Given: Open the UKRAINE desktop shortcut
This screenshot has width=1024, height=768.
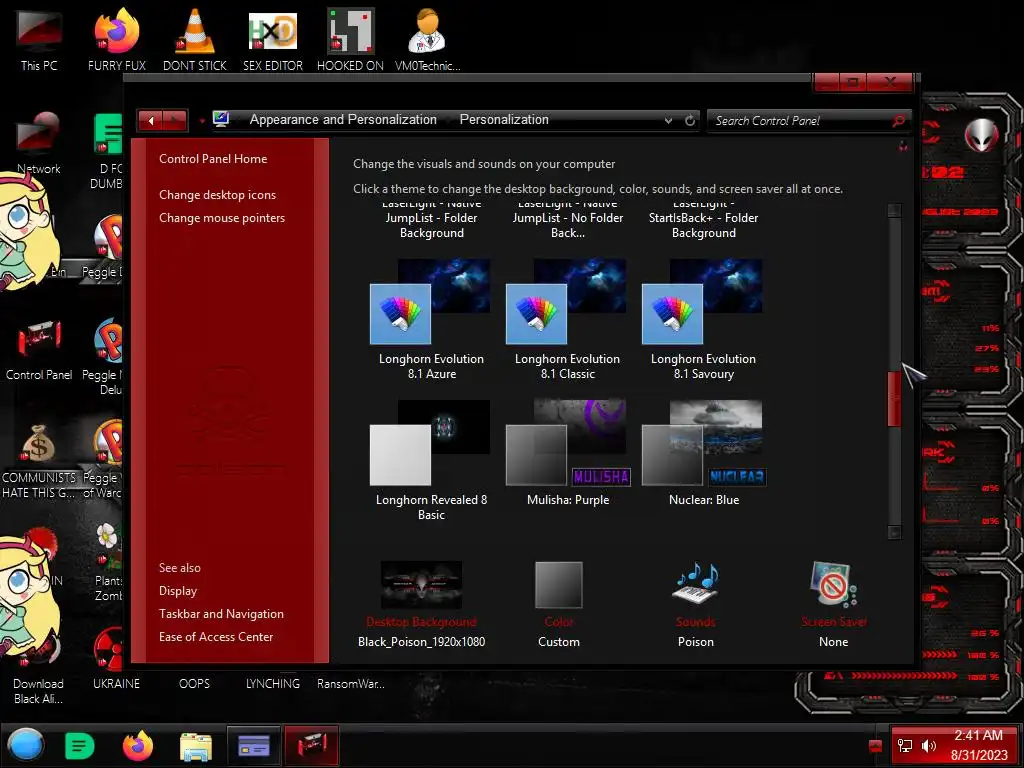Looking at the screenshot, I should pos(116,683).
